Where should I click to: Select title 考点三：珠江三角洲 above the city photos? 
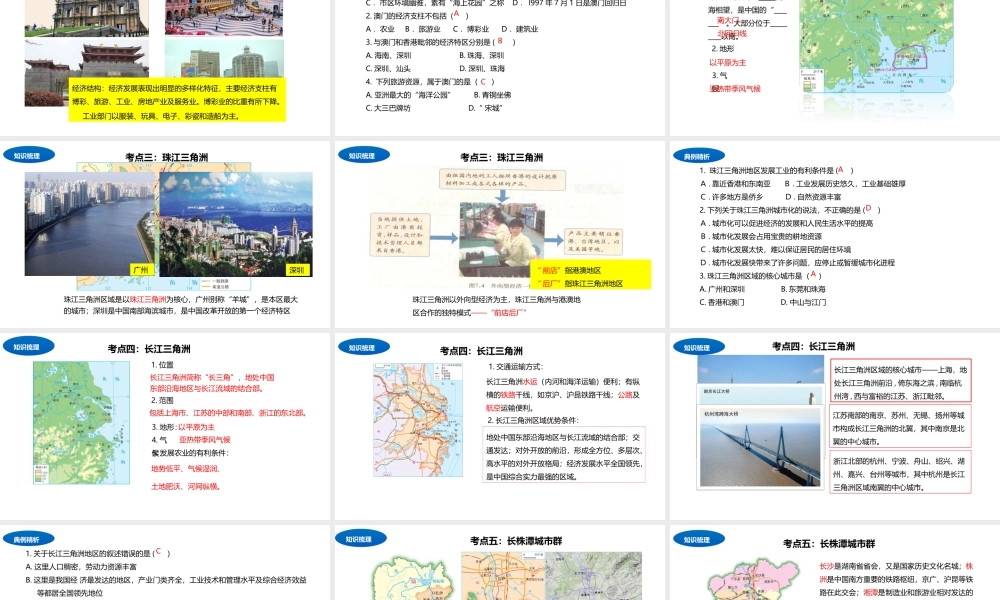(166, 157)
